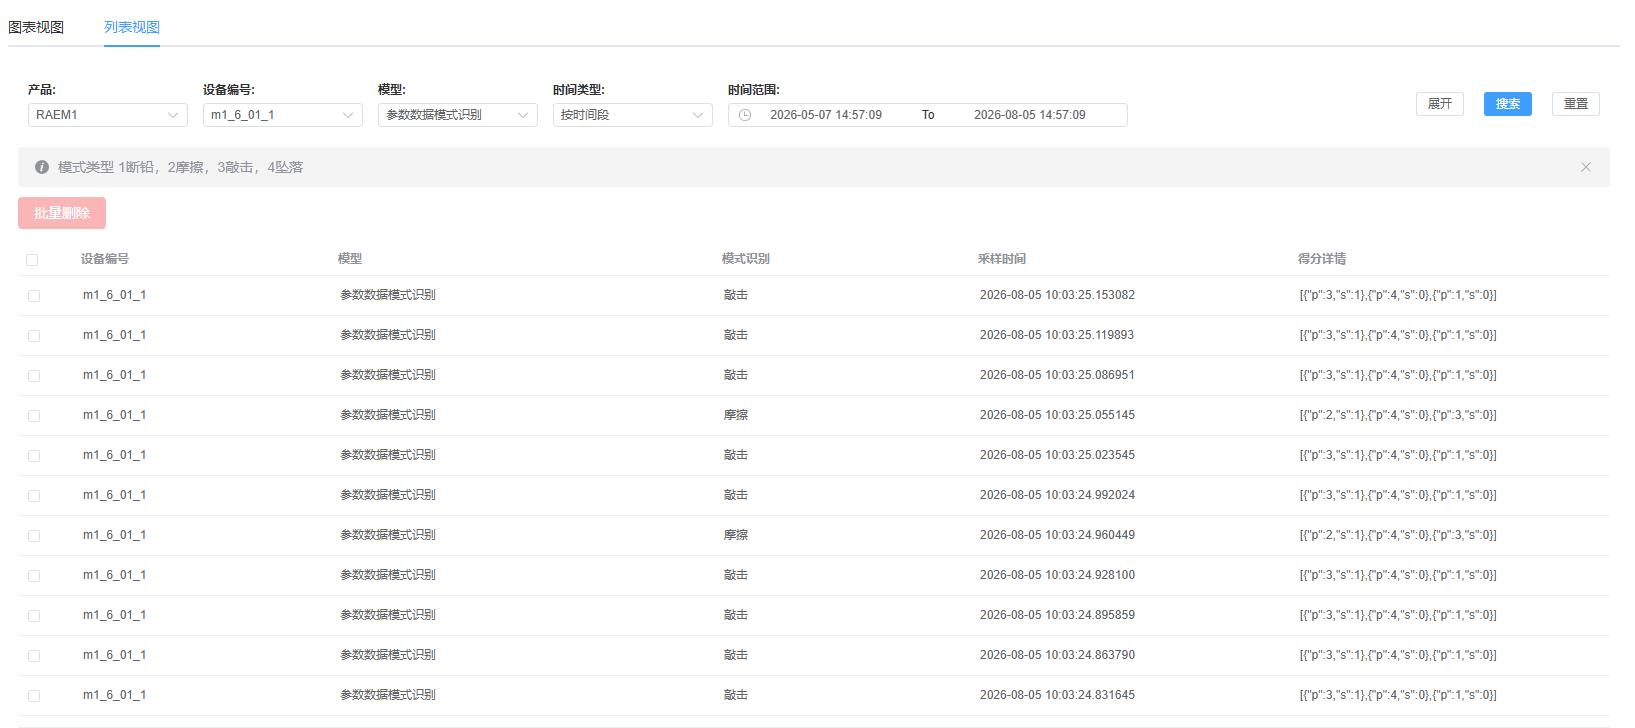Click sampling time 2026-08-05 10:03:25.153082
Screen dimensions: 1635x728
click(1057, 295)
